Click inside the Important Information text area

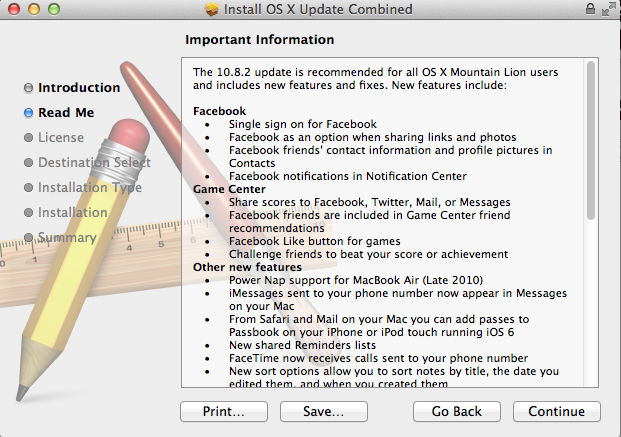pos(383,222)
